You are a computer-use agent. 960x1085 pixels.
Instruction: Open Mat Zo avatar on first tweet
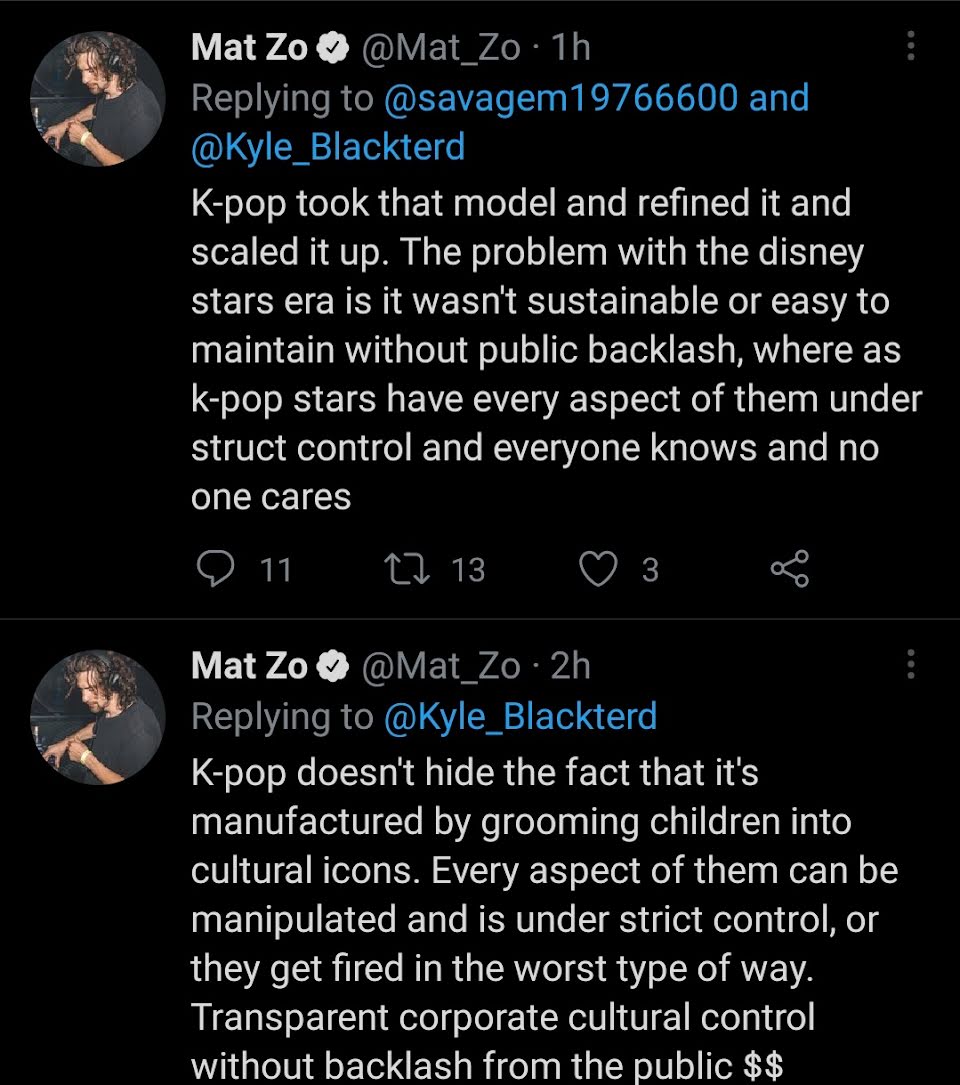98,99
